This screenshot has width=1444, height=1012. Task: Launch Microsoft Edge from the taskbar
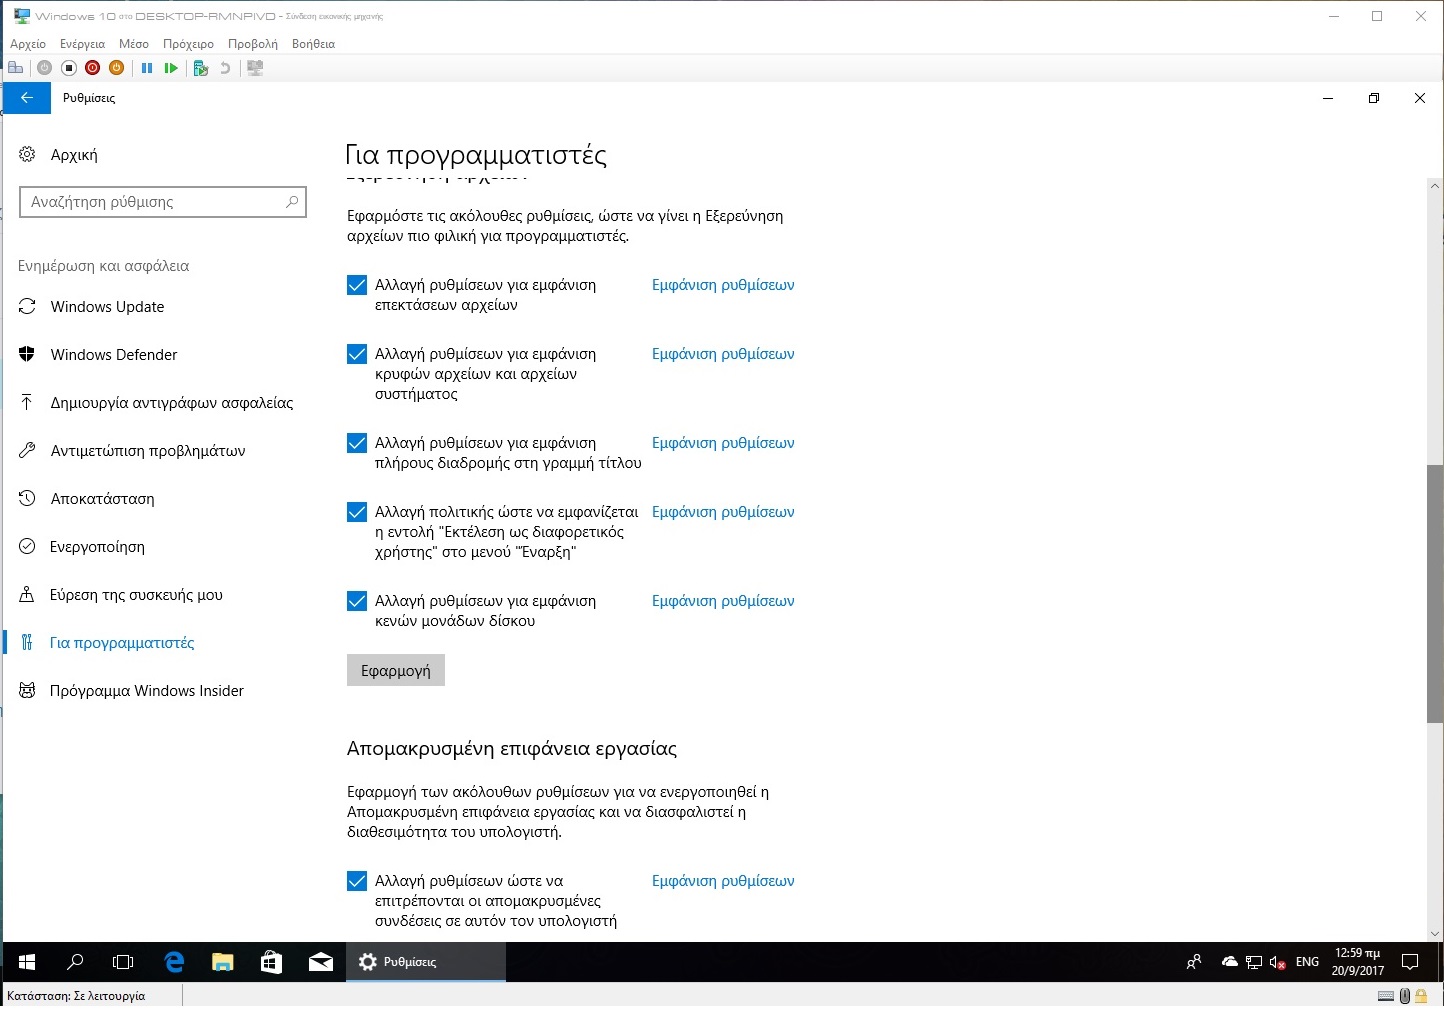point(174,962)
